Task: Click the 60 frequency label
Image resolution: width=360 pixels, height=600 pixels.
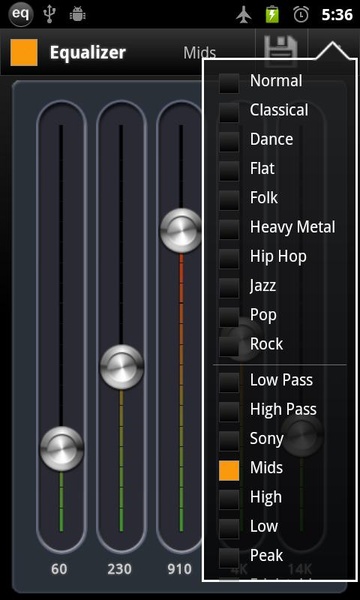Action: (x=59, y=569)
